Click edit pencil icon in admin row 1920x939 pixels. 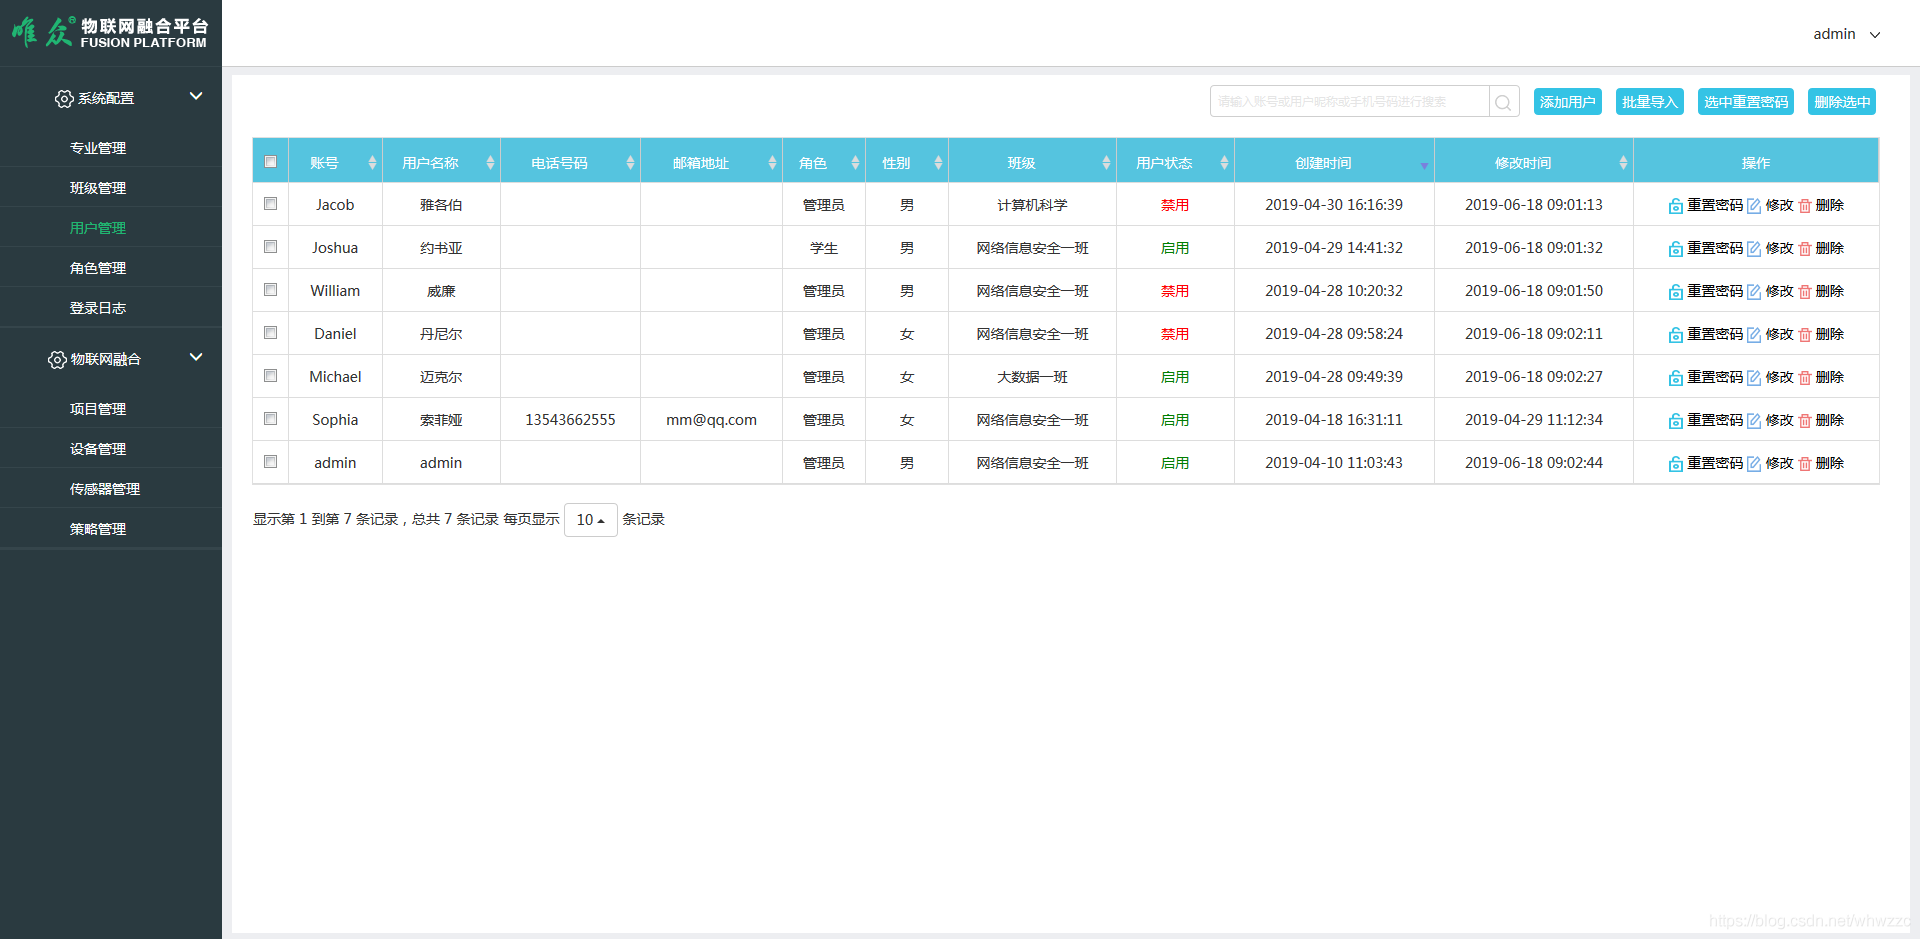coord(1754,464)
